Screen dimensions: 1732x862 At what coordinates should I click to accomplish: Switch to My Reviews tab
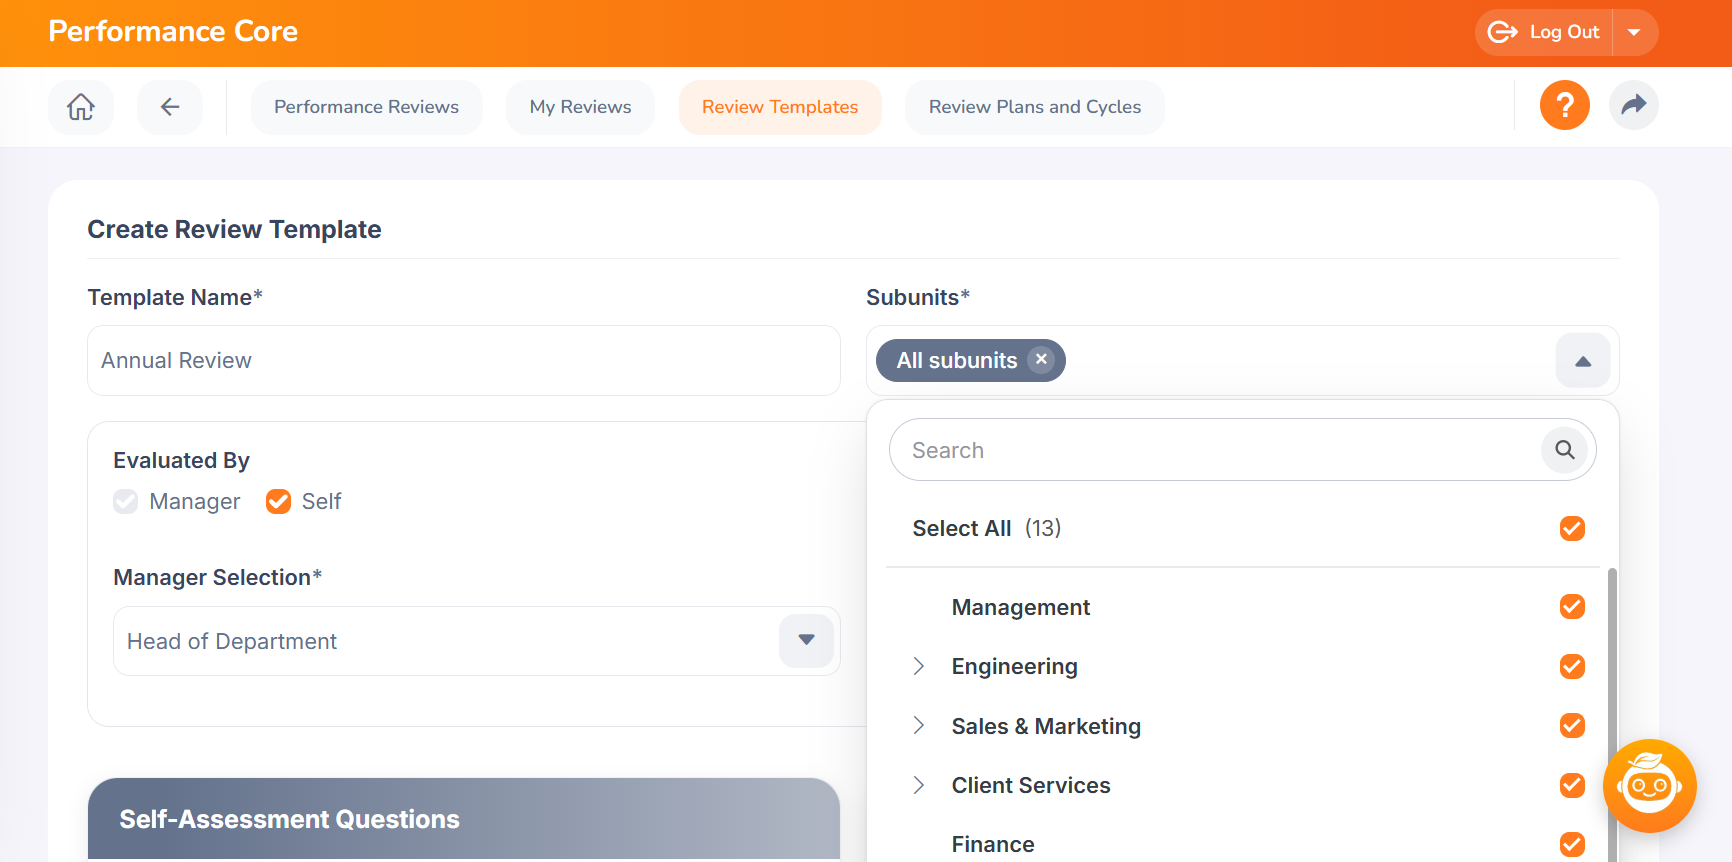coord(580,107)
